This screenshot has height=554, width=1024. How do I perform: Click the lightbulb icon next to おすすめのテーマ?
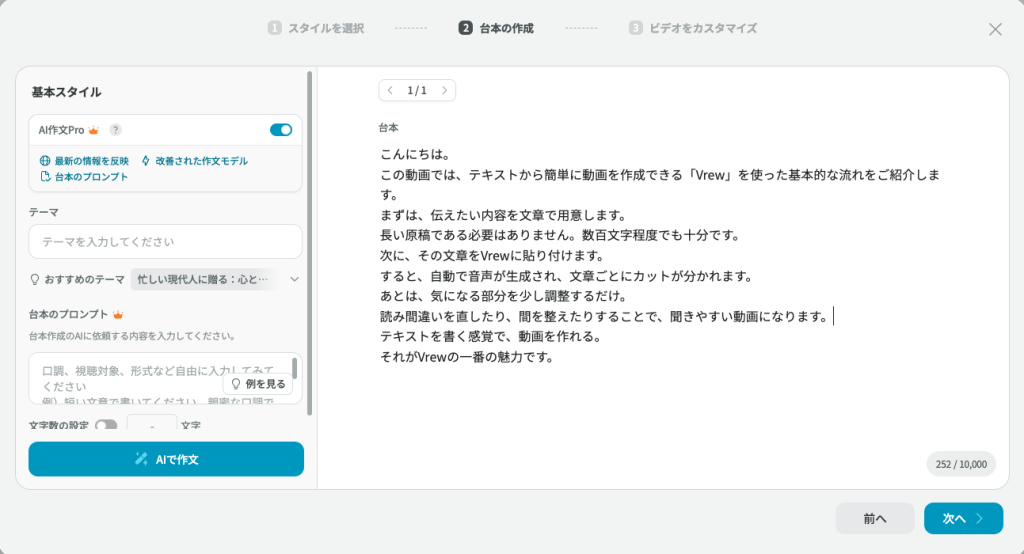click(35, 280)
